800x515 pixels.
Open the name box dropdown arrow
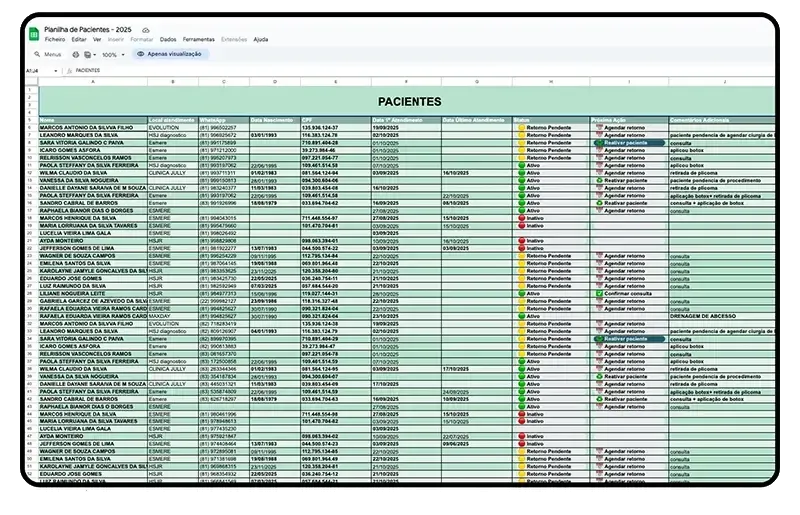click(x=56, y=71)
